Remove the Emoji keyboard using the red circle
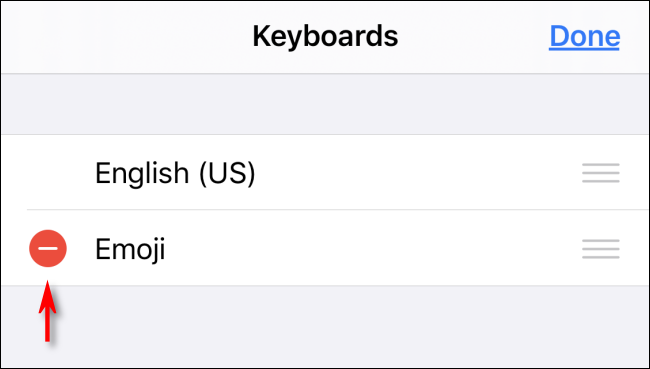The width and height of the screenshot is (650, 369). (x=48, y=248)
